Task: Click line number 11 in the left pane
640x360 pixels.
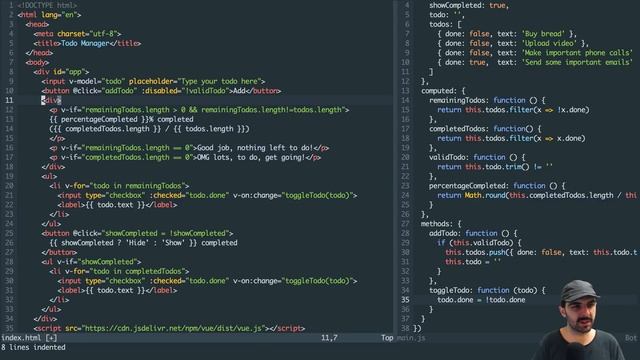Action: tap(9, 100)
